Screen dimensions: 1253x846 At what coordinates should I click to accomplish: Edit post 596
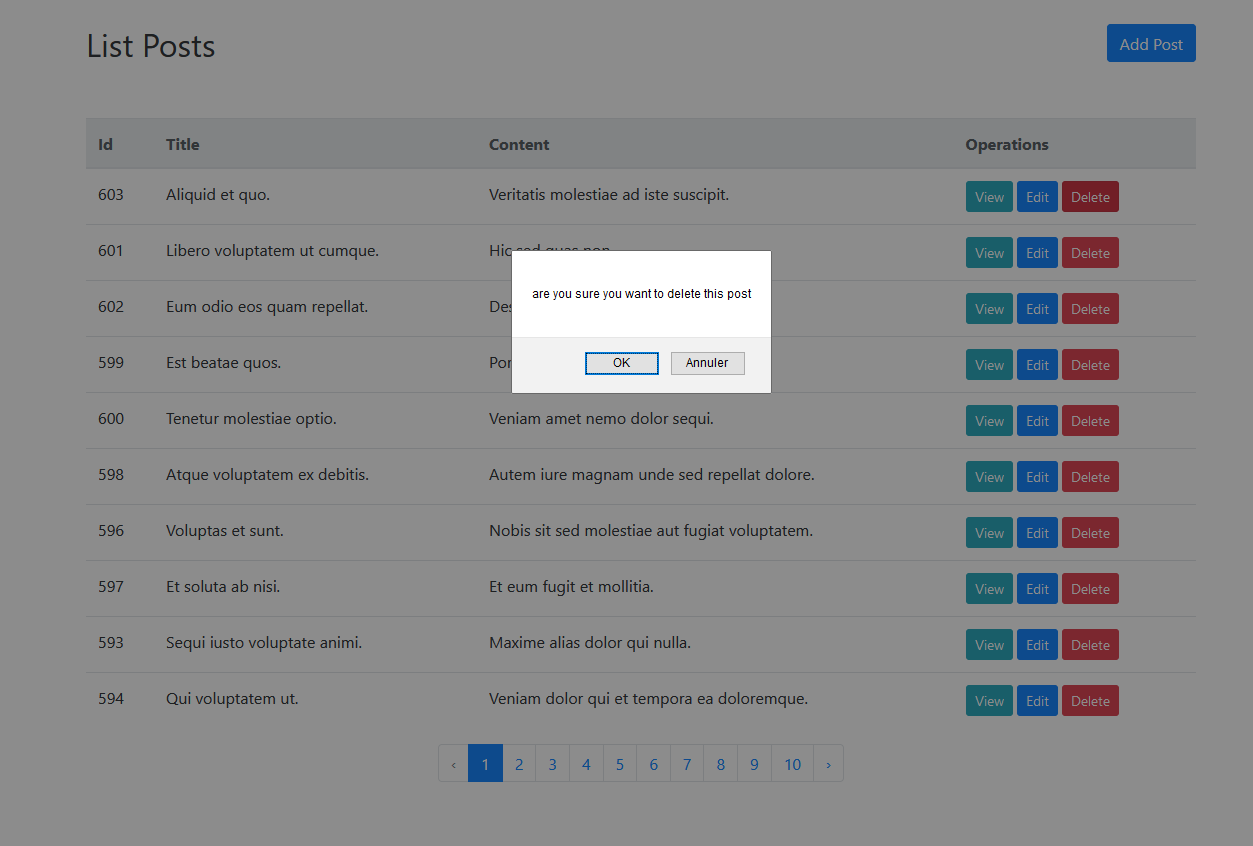[1037, 533]
